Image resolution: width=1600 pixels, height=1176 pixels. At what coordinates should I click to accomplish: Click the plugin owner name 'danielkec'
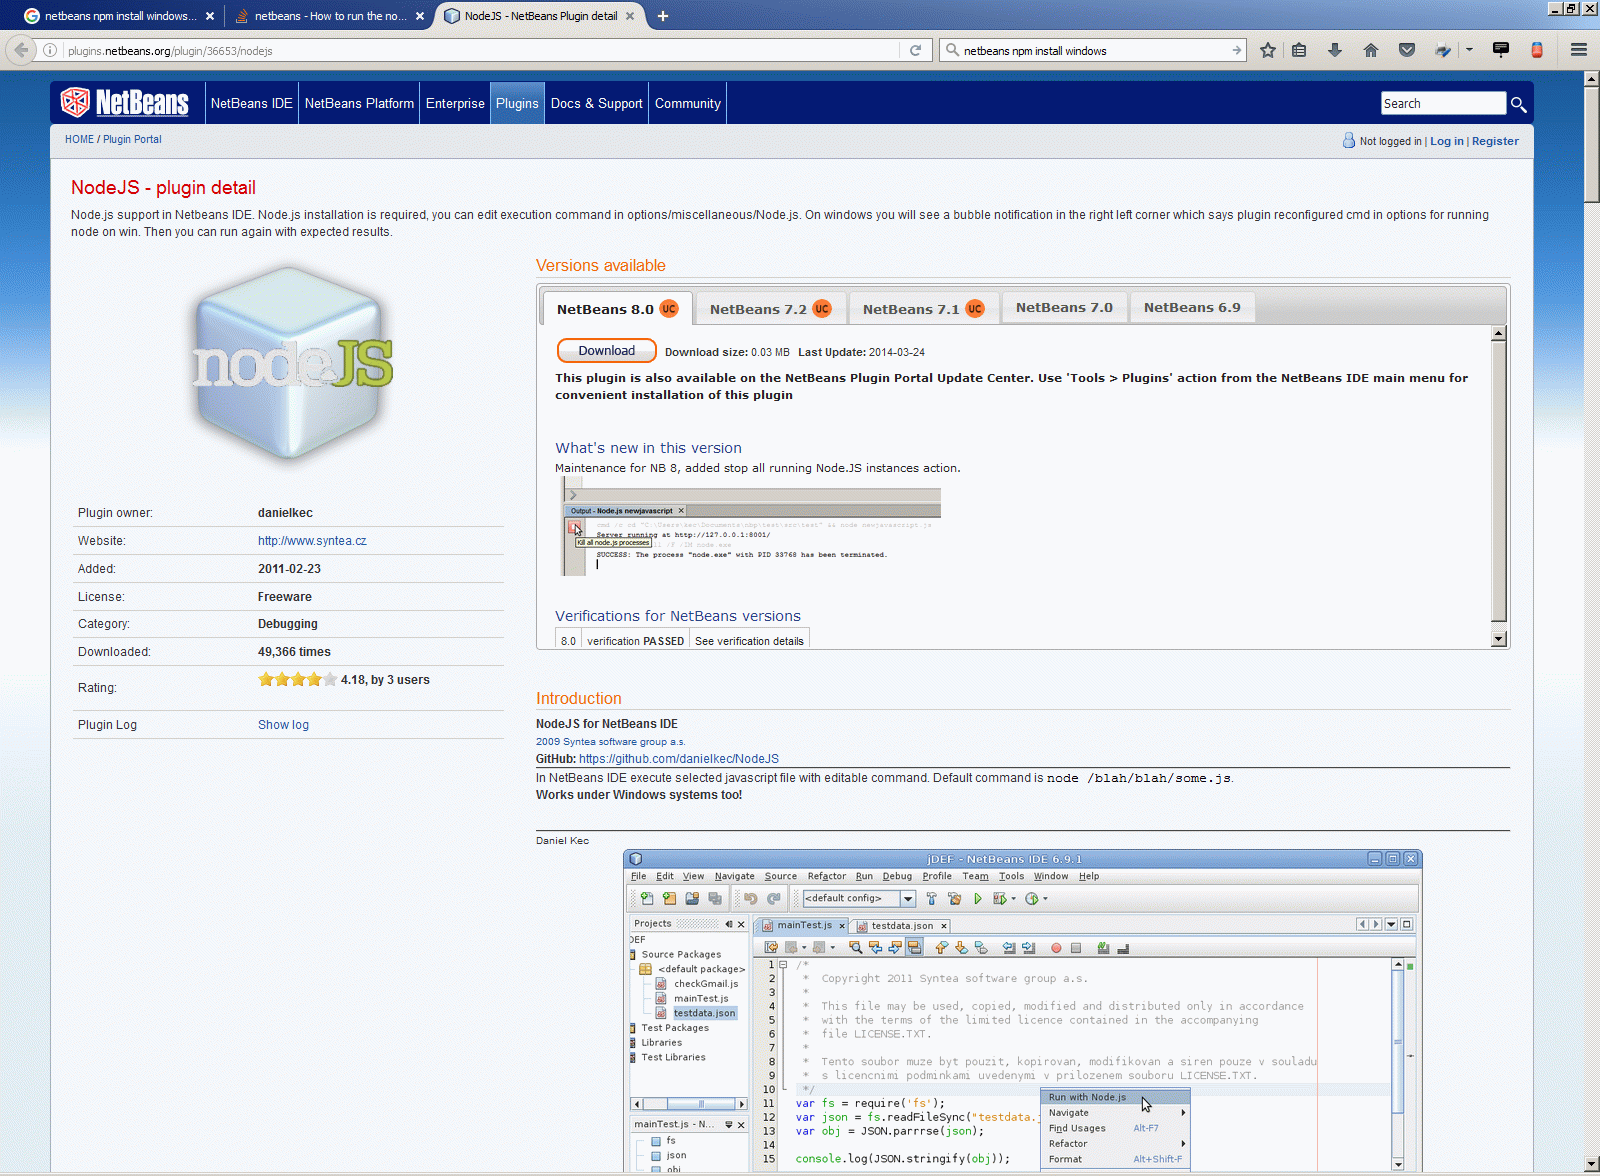[285, 513]
